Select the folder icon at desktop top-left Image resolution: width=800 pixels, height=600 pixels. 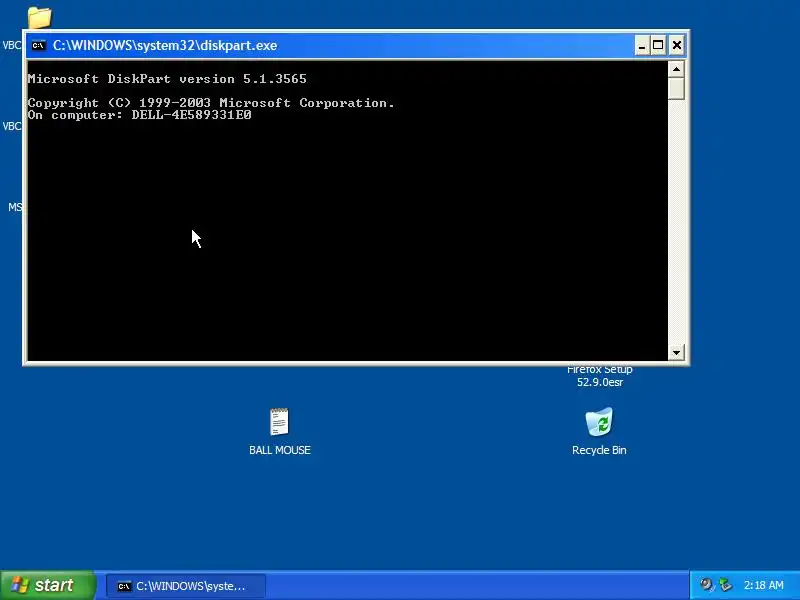click(40, 18)
